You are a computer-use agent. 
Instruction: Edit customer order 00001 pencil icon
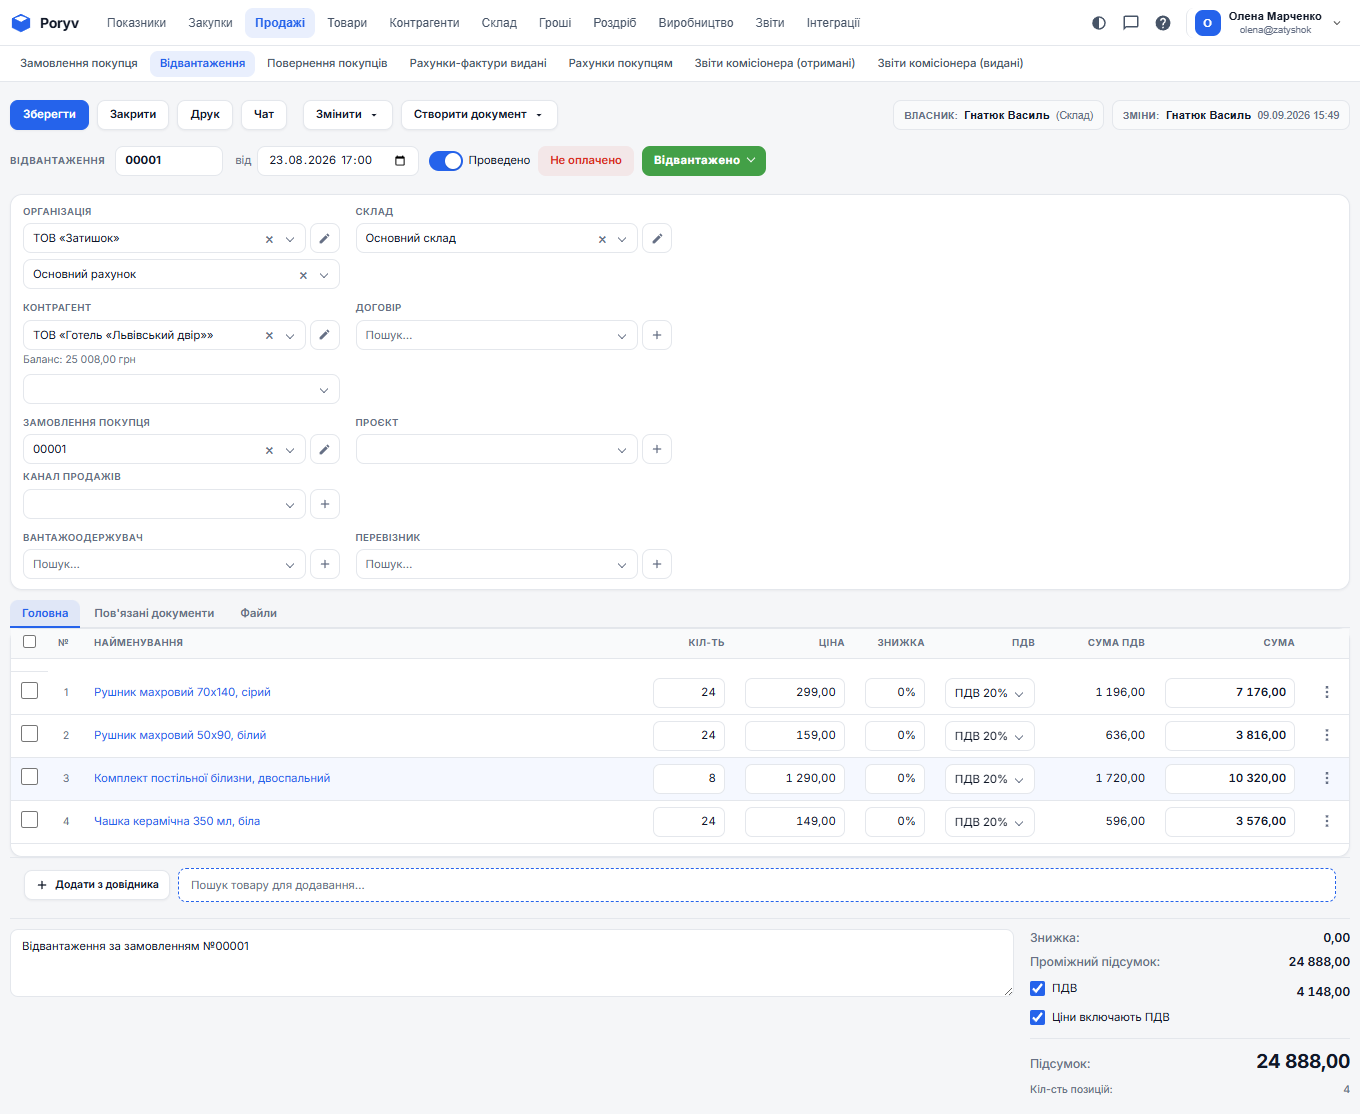tap(324, 449)
